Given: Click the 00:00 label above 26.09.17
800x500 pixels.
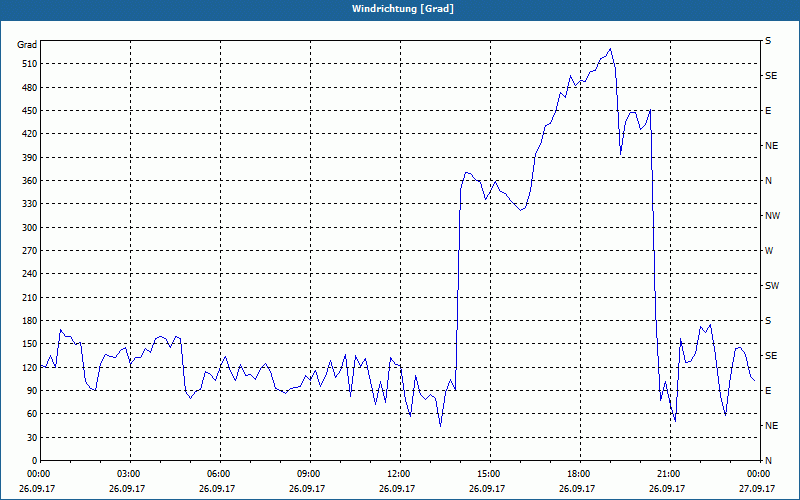Looking at the screenshot, I should coord(37,474).
